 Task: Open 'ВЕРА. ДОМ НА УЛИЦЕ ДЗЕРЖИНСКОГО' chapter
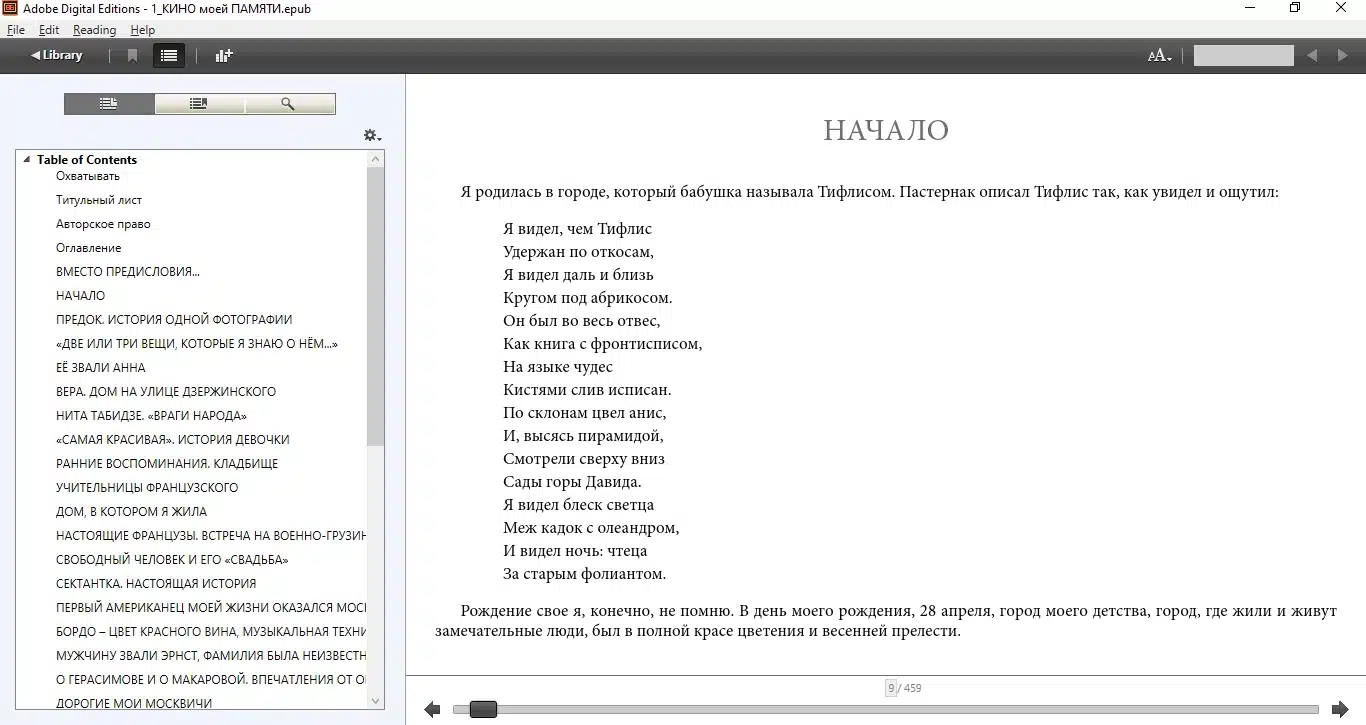166,392
